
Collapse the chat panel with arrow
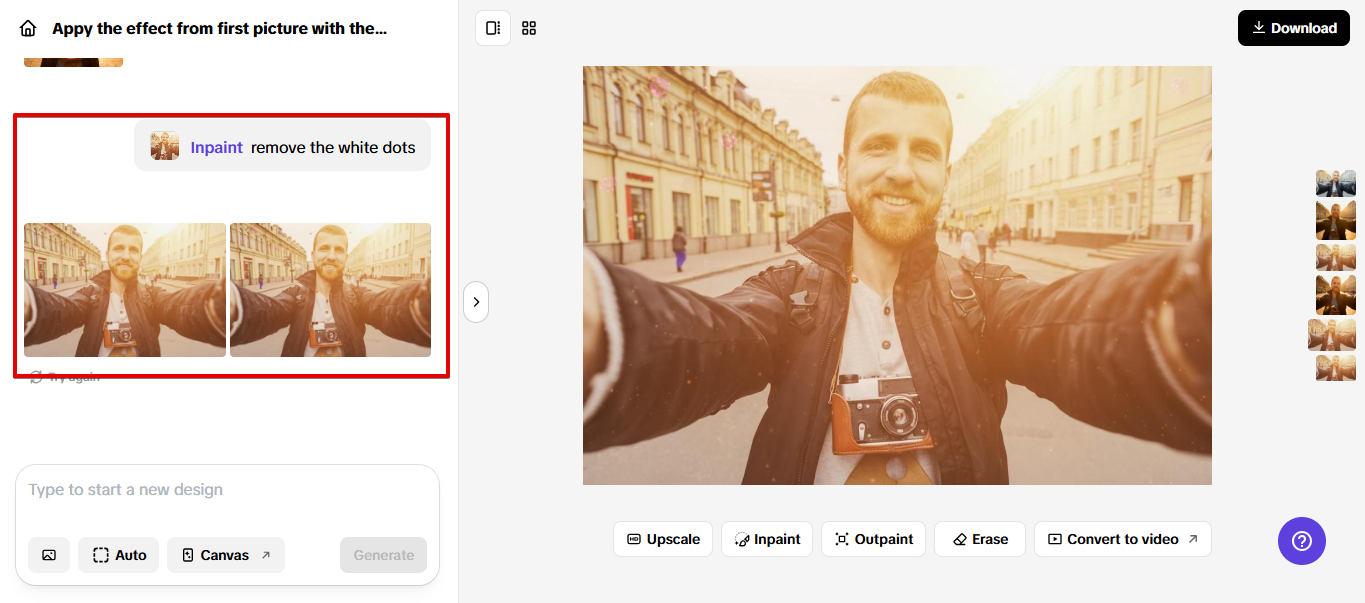(x=476, y=302)
